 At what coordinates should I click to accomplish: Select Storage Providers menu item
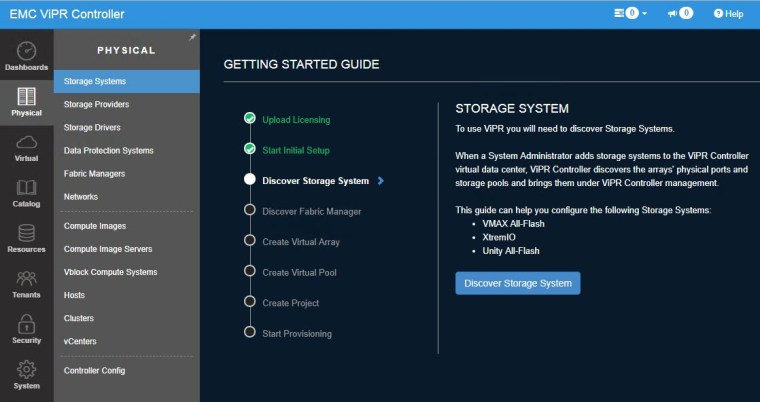[127, 104]
